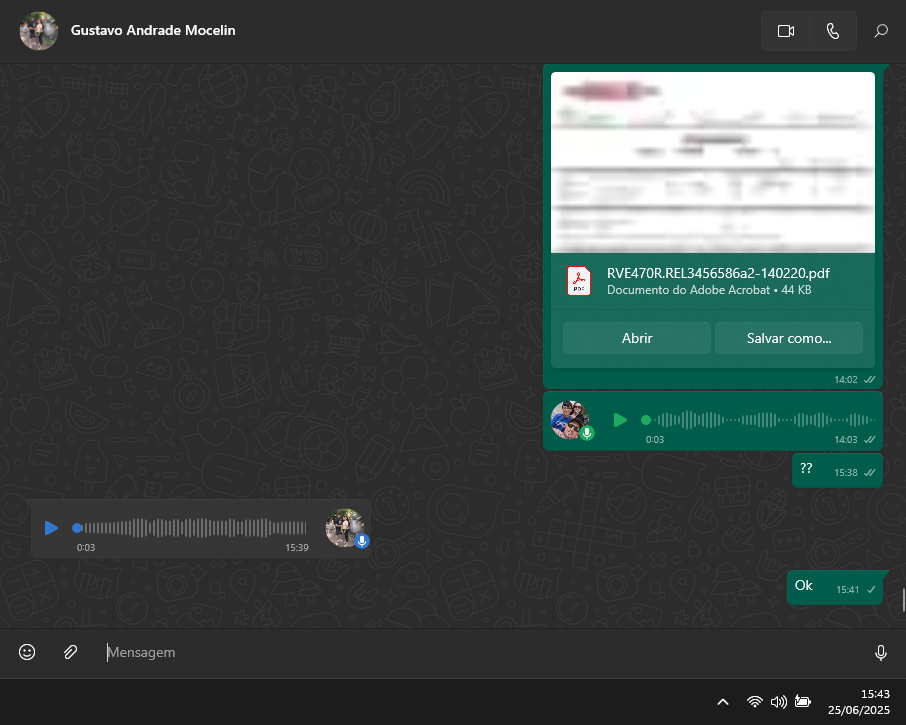906x725 pixels.
Task: Open the emoji picker
Action: tap(27, 652)
